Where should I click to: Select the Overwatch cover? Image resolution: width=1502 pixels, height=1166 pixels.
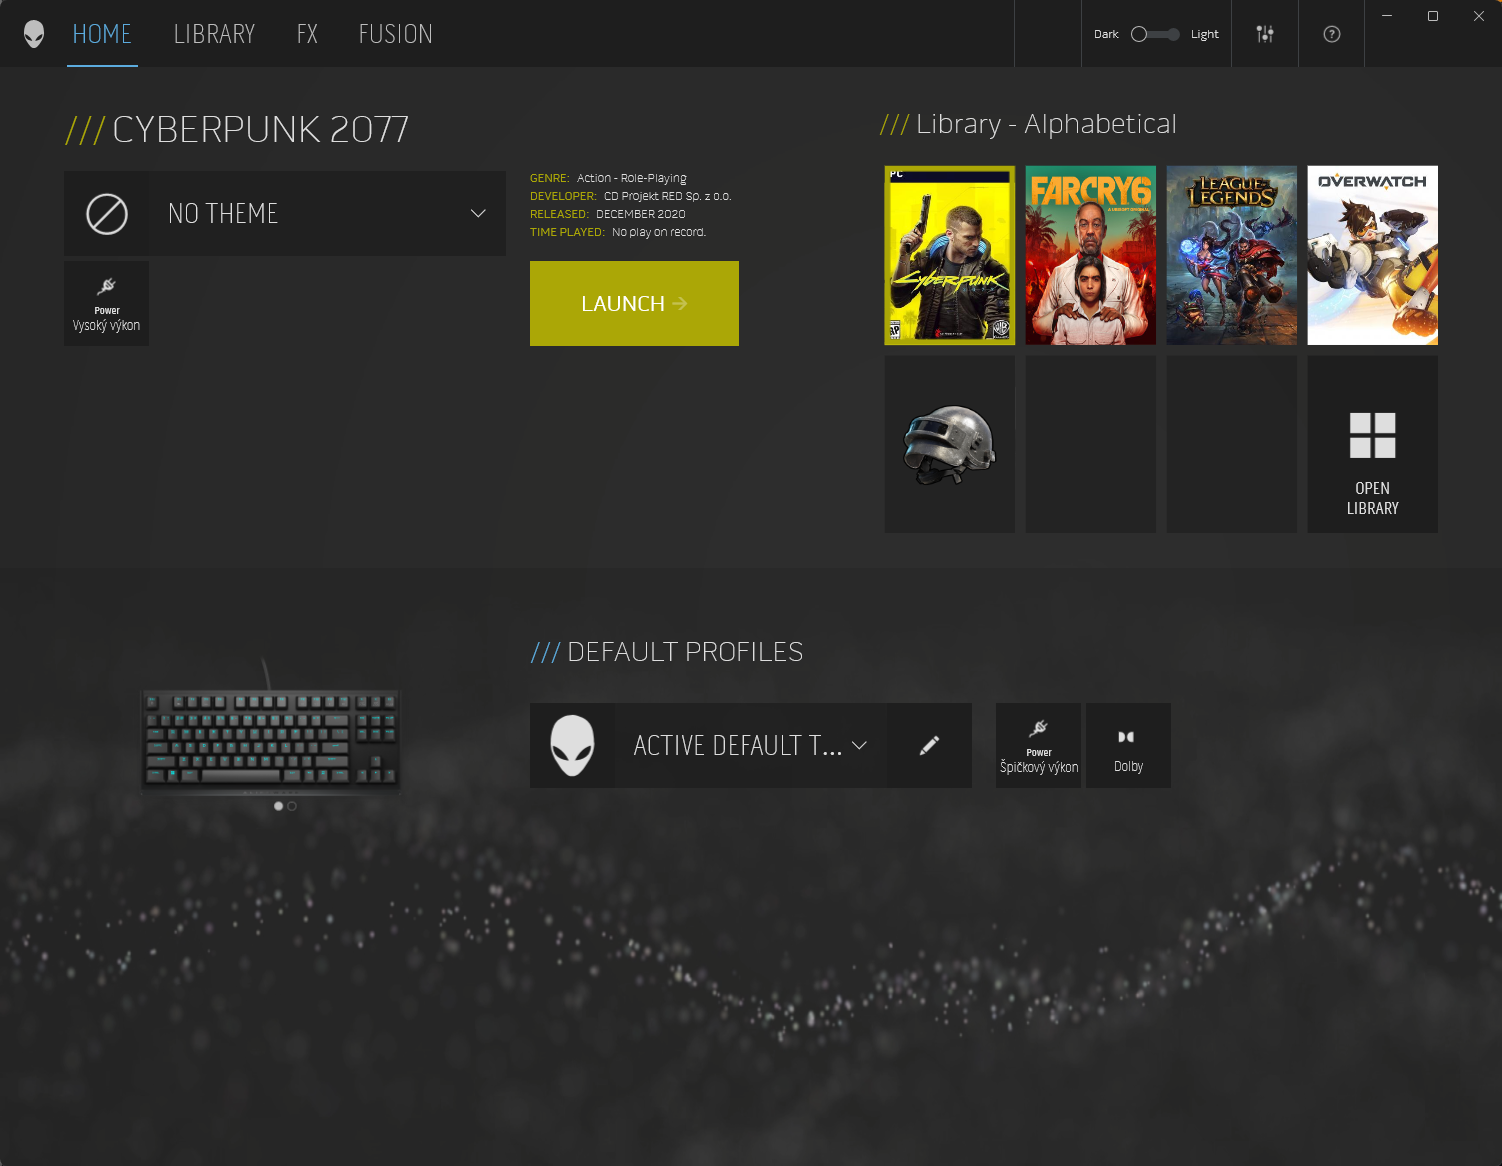(1373, 255)
